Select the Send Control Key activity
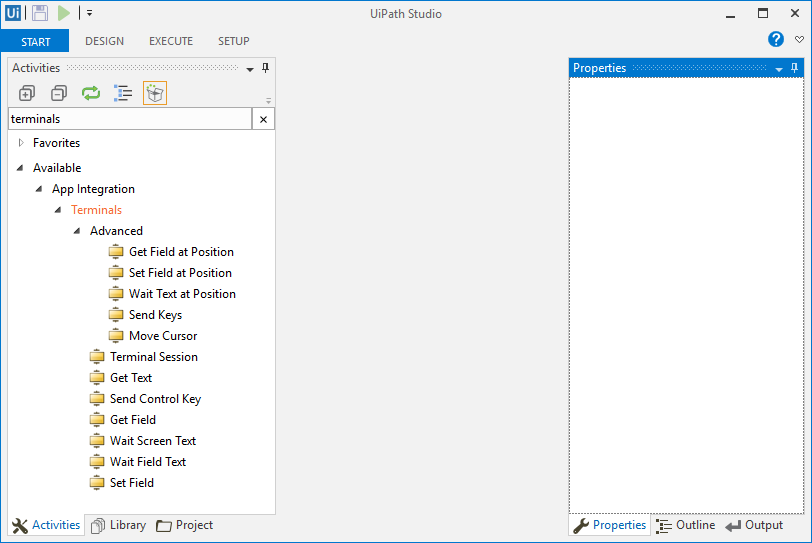This screenshot has width=812, height=543. [x=155, y=399]
